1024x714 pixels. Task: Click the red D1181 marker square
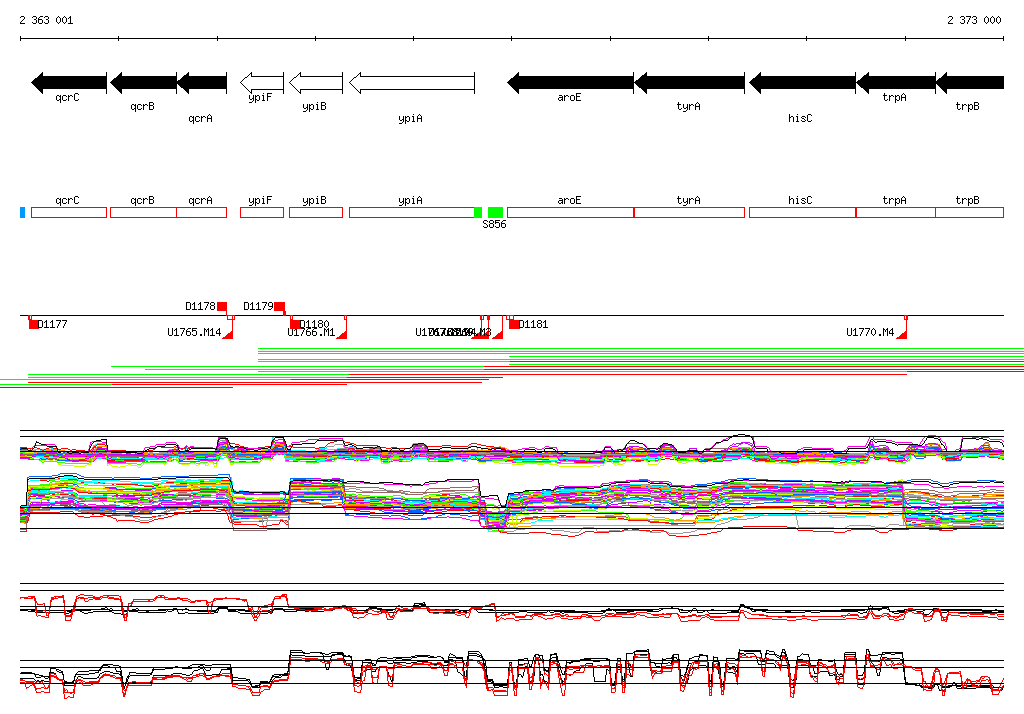click(514, 324)
